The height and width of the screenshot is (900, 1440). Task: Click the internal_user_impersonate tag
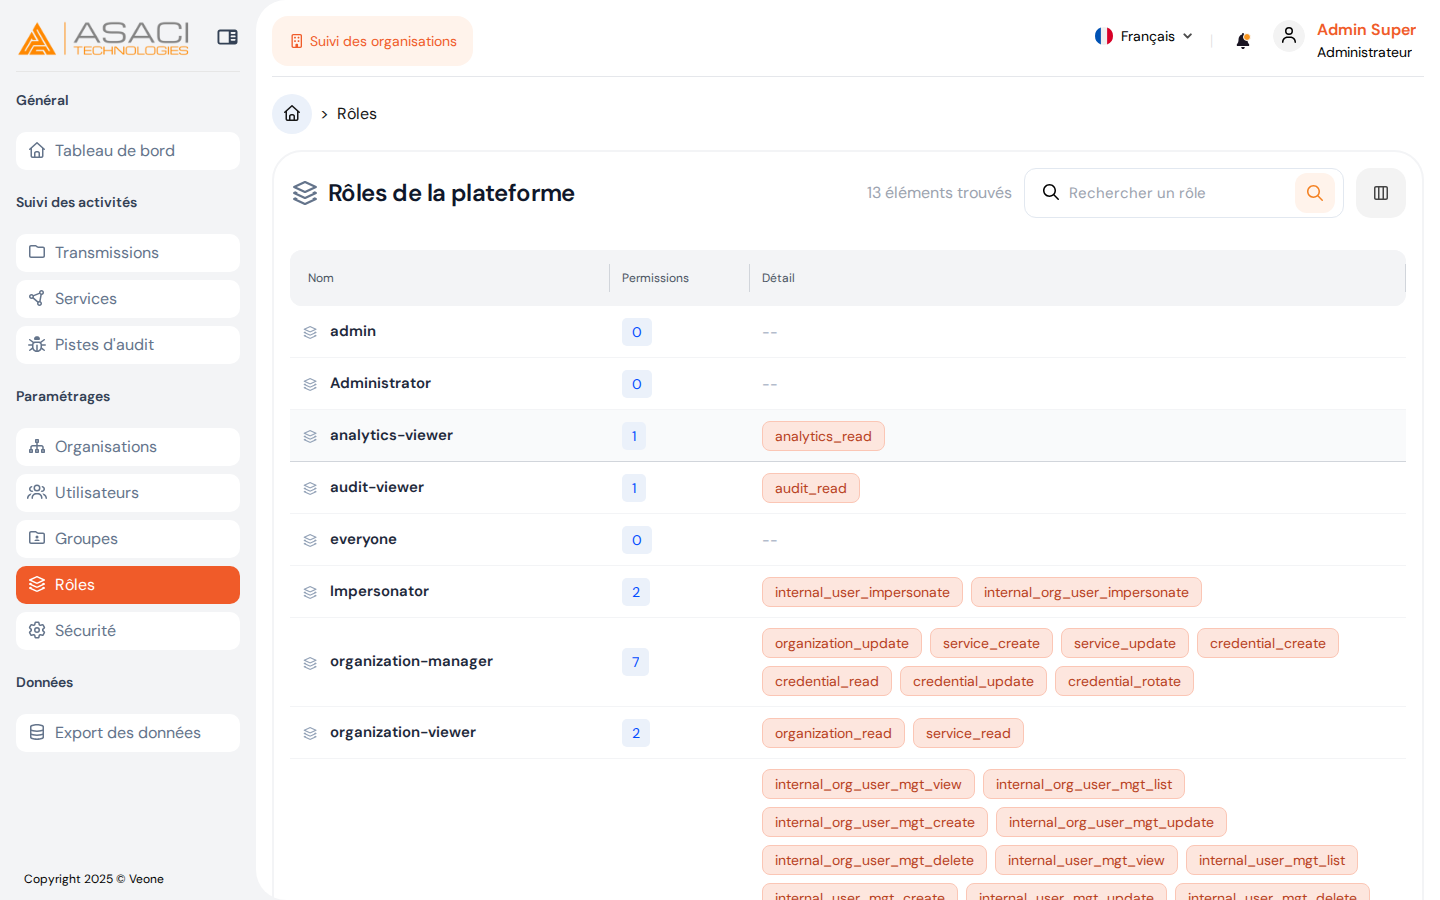[862, 592]
